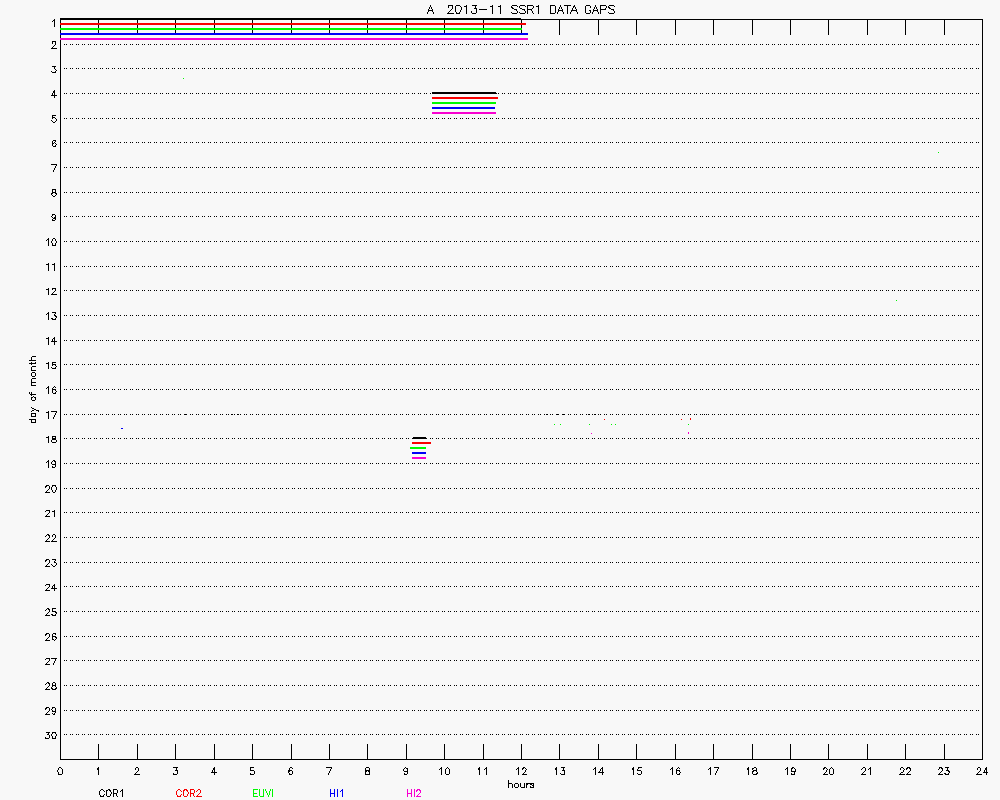1000x800 pixels.
Task: Select the magenta HI2 gap bar on day 4
Action: pos(464,113)
